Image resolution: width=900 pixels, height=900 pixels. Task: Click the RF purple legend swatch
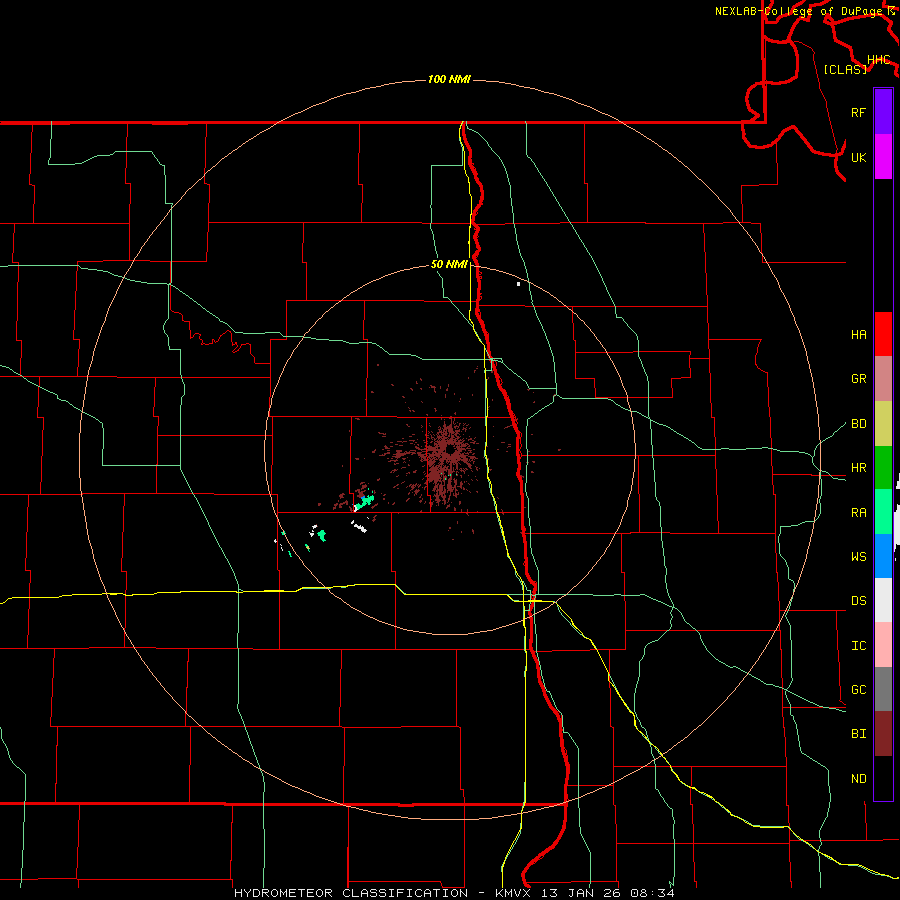coord(883,112)
